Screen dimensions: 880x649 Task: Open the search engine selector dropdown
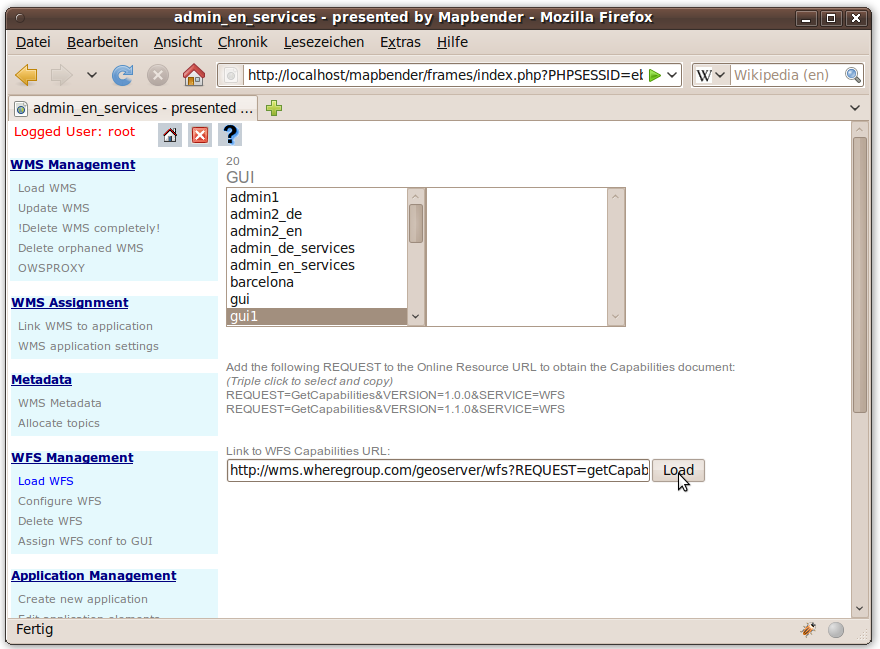tap(711, 75)
